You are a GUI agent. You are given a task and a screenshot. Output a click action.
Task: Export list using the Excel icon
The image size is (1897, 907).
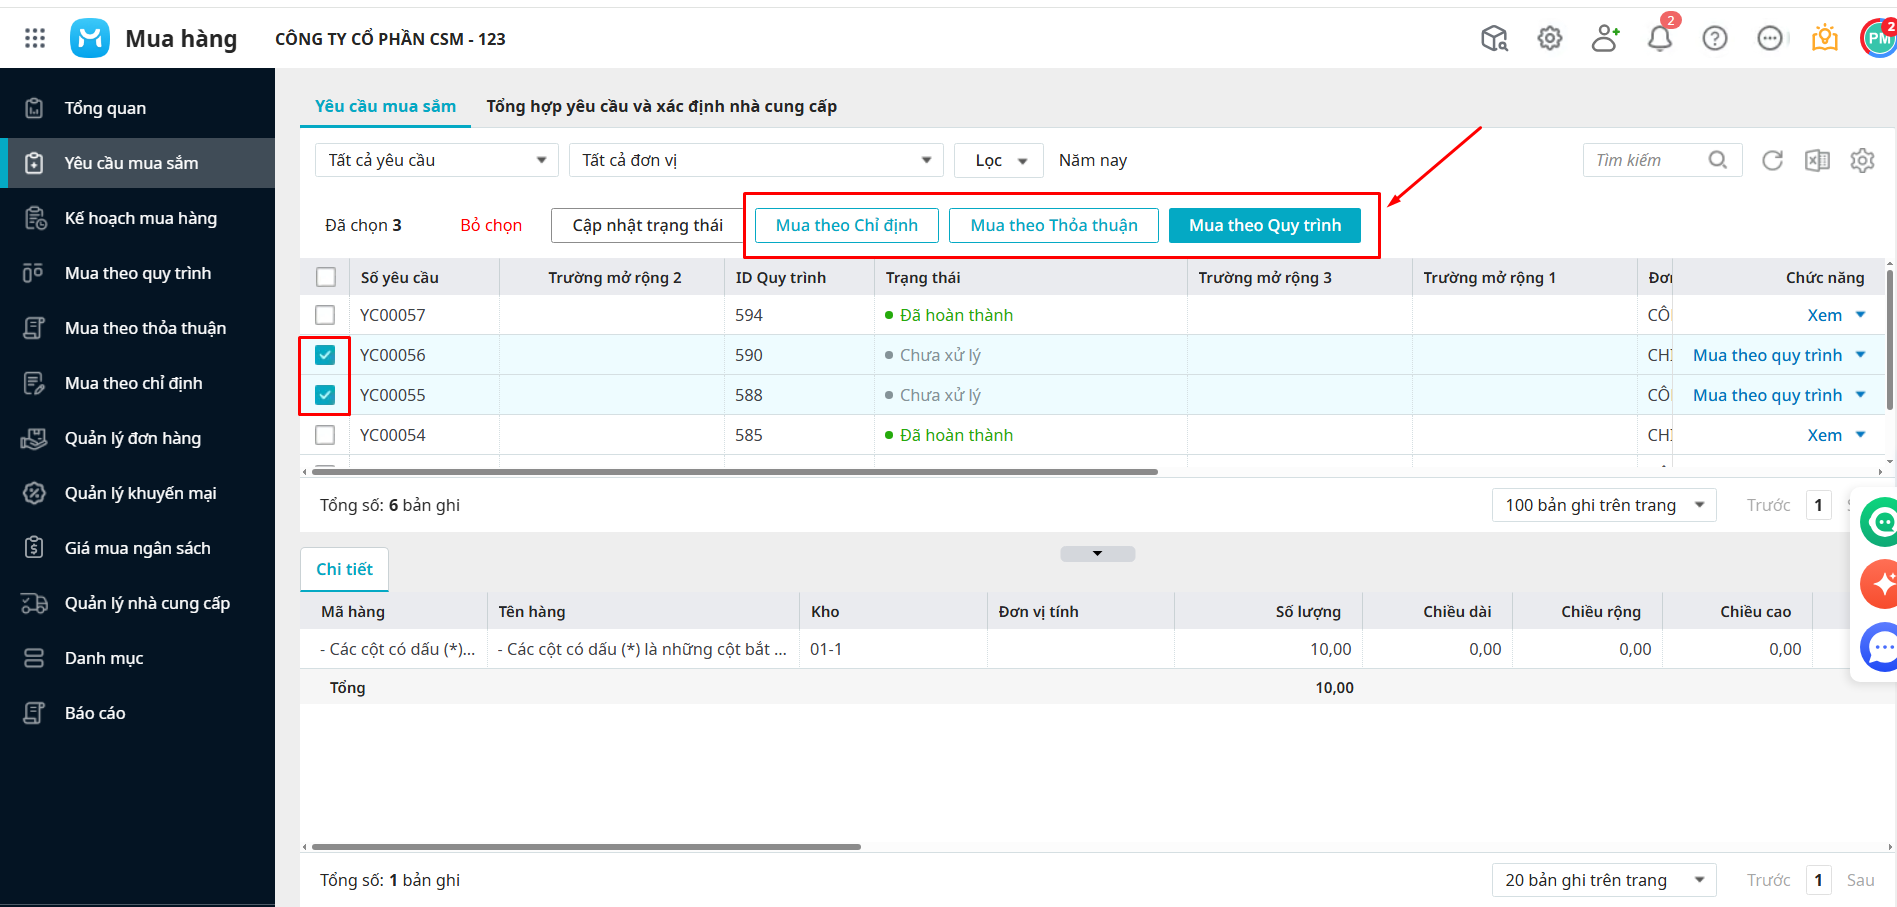coord(1817,160)
